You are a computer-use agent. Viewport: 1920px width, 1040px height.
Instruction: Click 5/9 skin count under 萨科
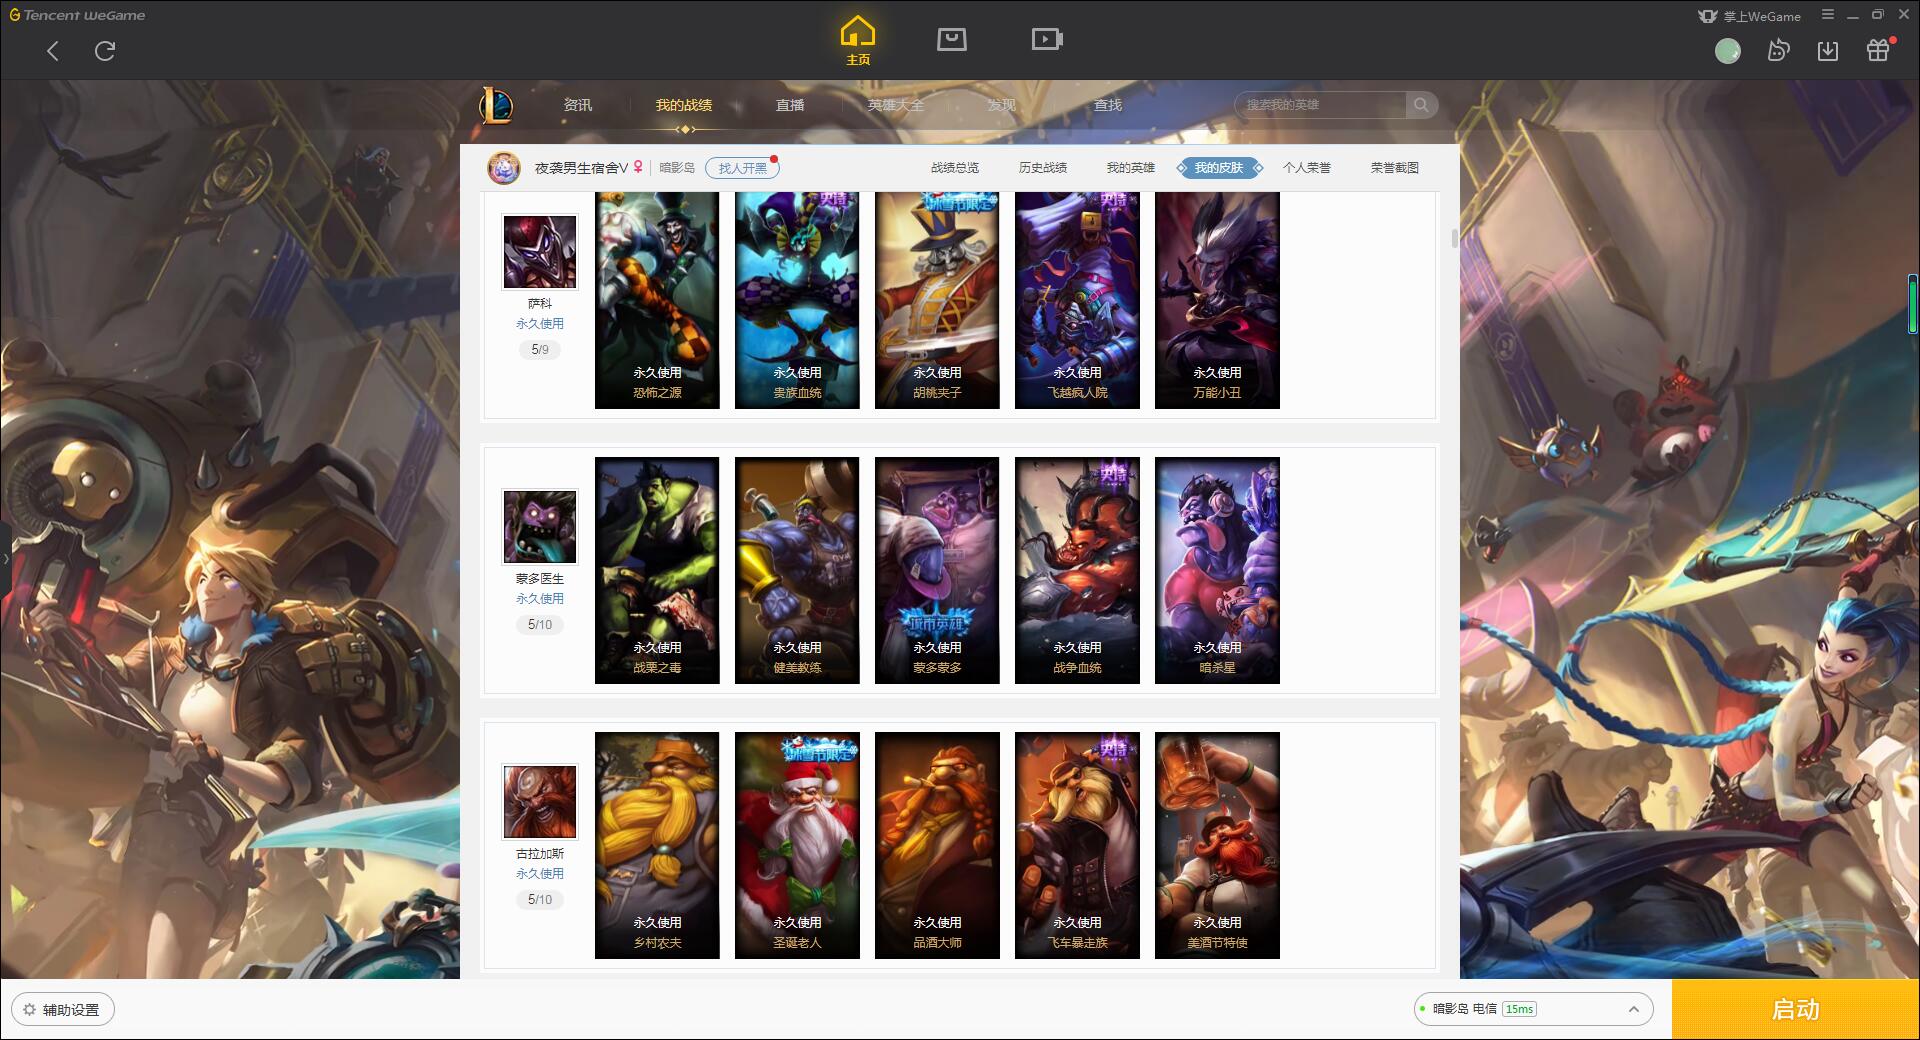click(540, 350)
